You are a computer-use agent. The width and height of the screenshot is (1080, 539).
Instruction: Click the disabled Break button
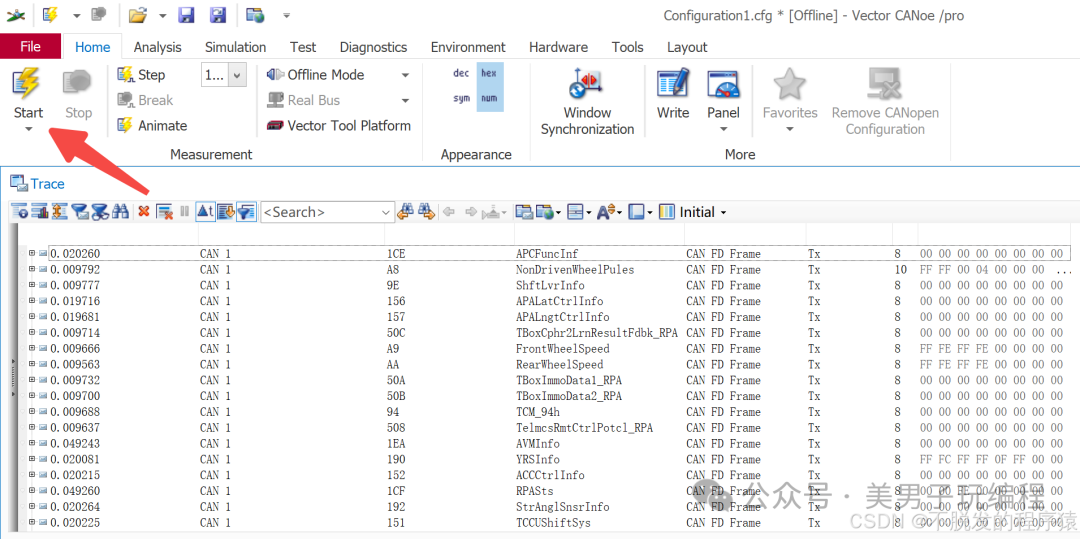[145, 100]
